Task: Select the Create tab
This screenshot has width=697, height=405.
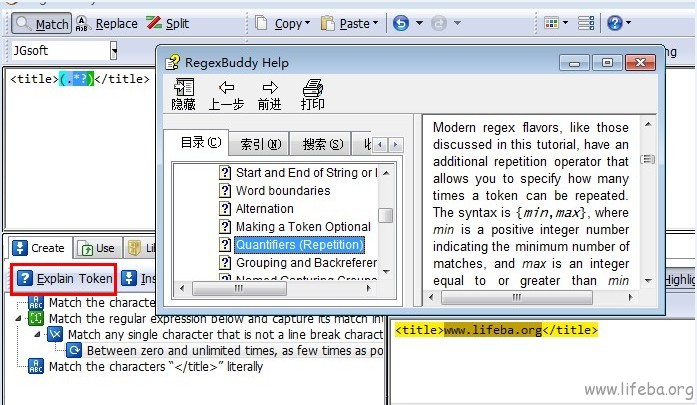Action: (x=39, y=248)
